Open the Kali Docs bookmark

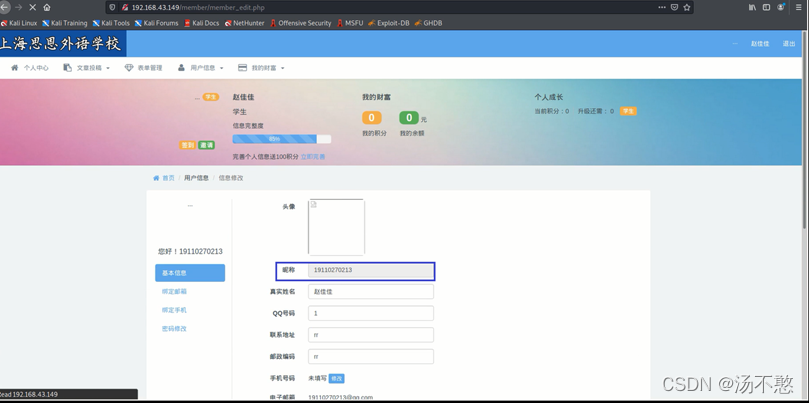click(201, 23)
